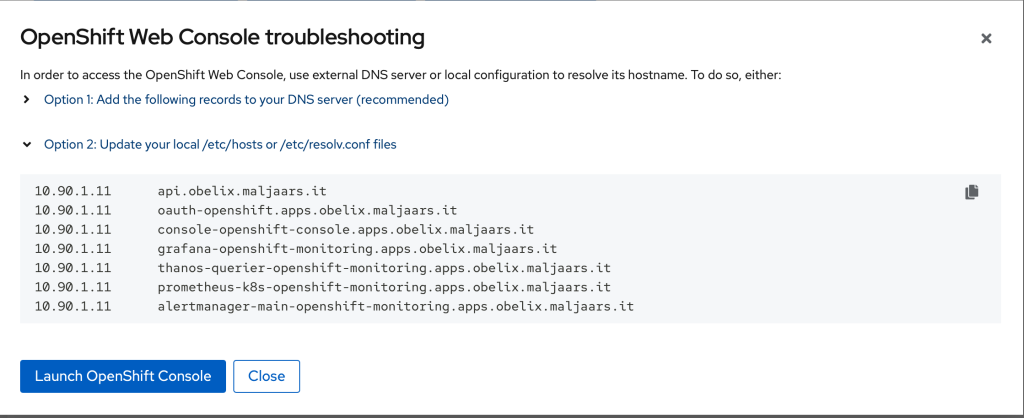Select the alertmanager-main-openshift-monitoring hostname entry
1024x418 pixels.
pyautogui.click(x=396, y=306)
